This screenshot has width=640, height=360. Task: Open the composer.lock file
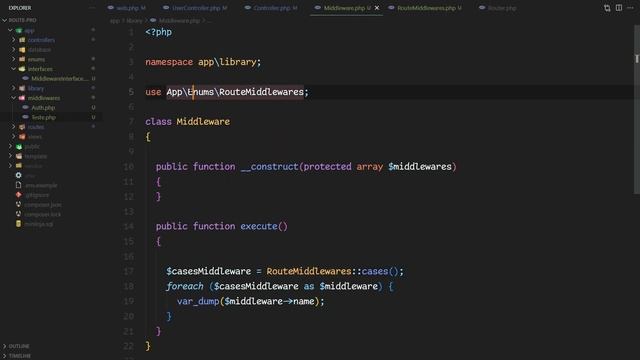click(x=42, y=214)
